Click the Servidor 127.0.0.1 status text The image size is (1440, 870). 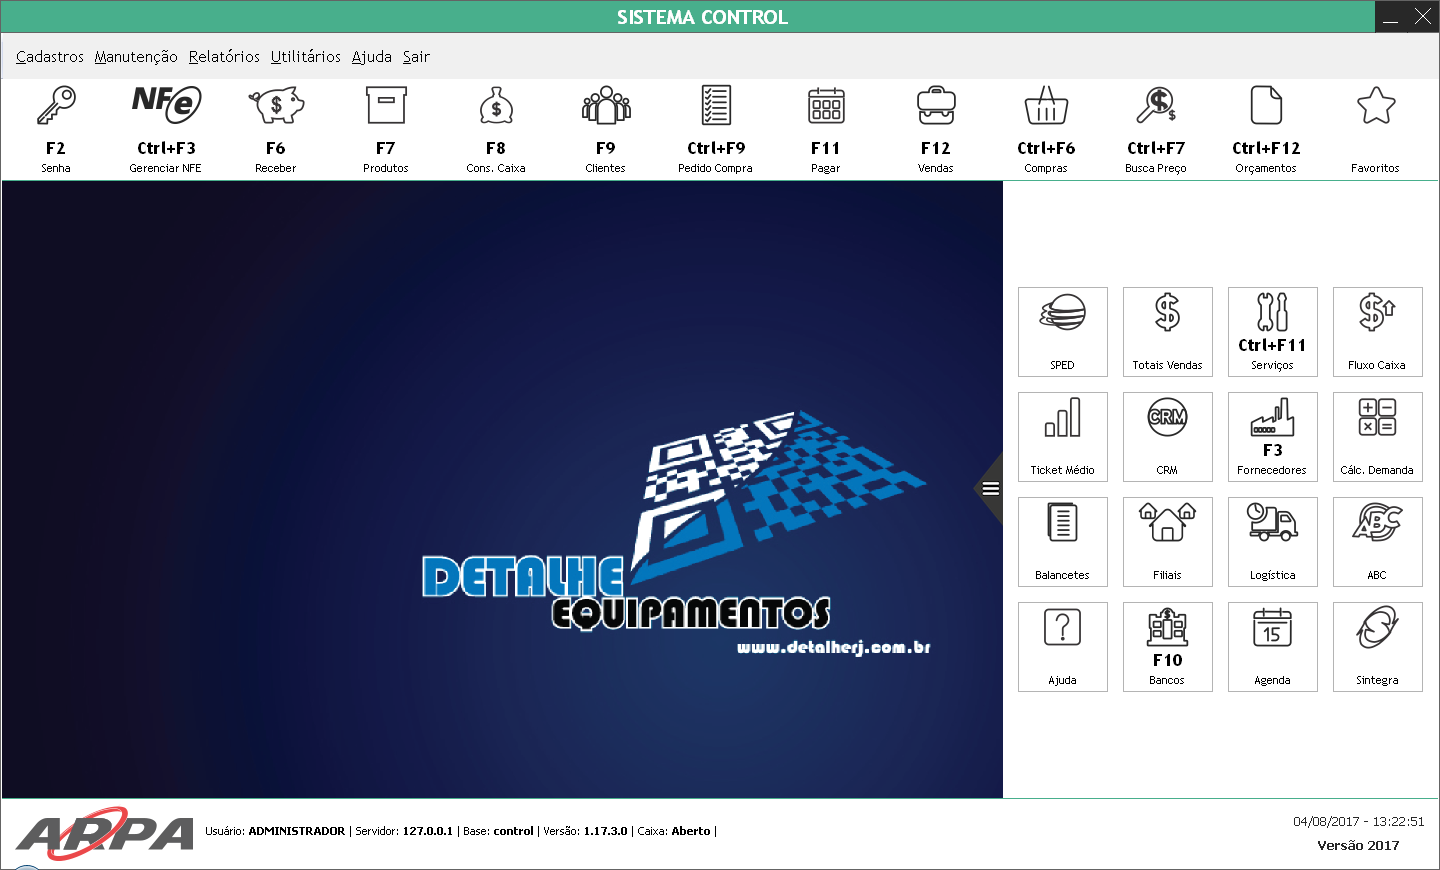[x=404, y=831]
